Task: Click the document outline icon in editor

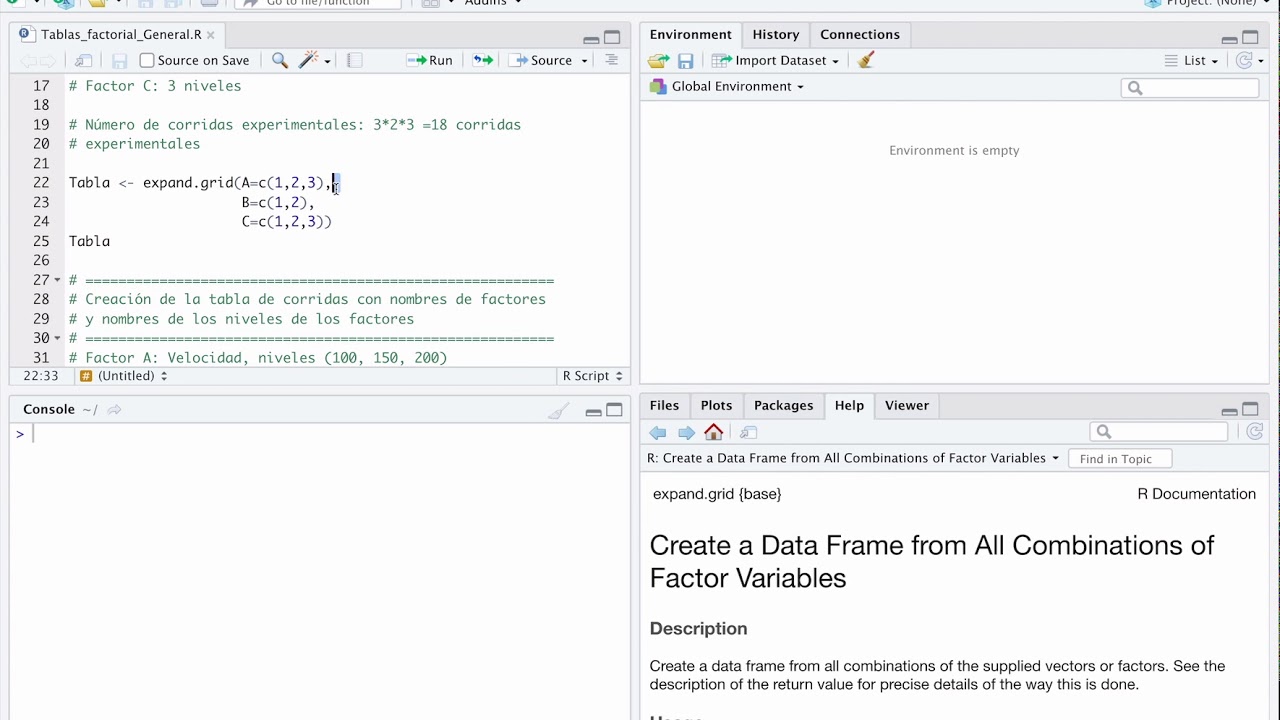Action: 611,60
